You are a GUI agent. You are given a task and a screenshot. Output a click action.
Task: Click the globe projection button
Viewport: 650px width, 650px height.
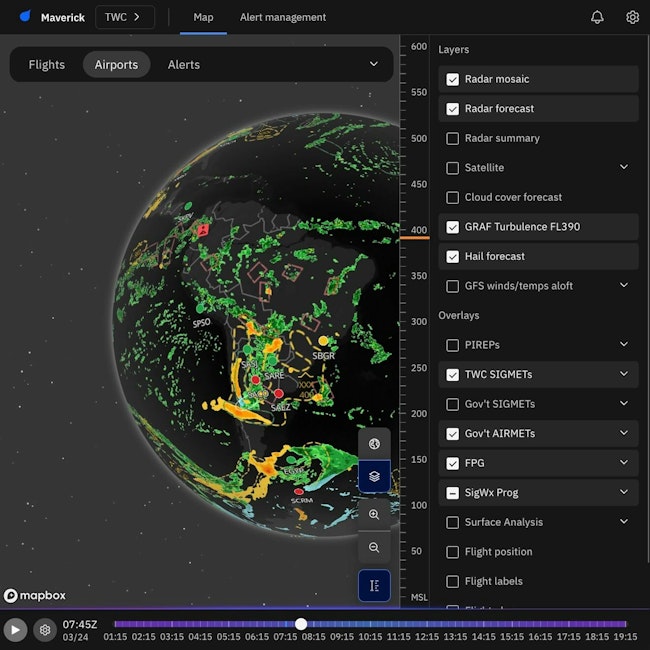pos(374,444)
